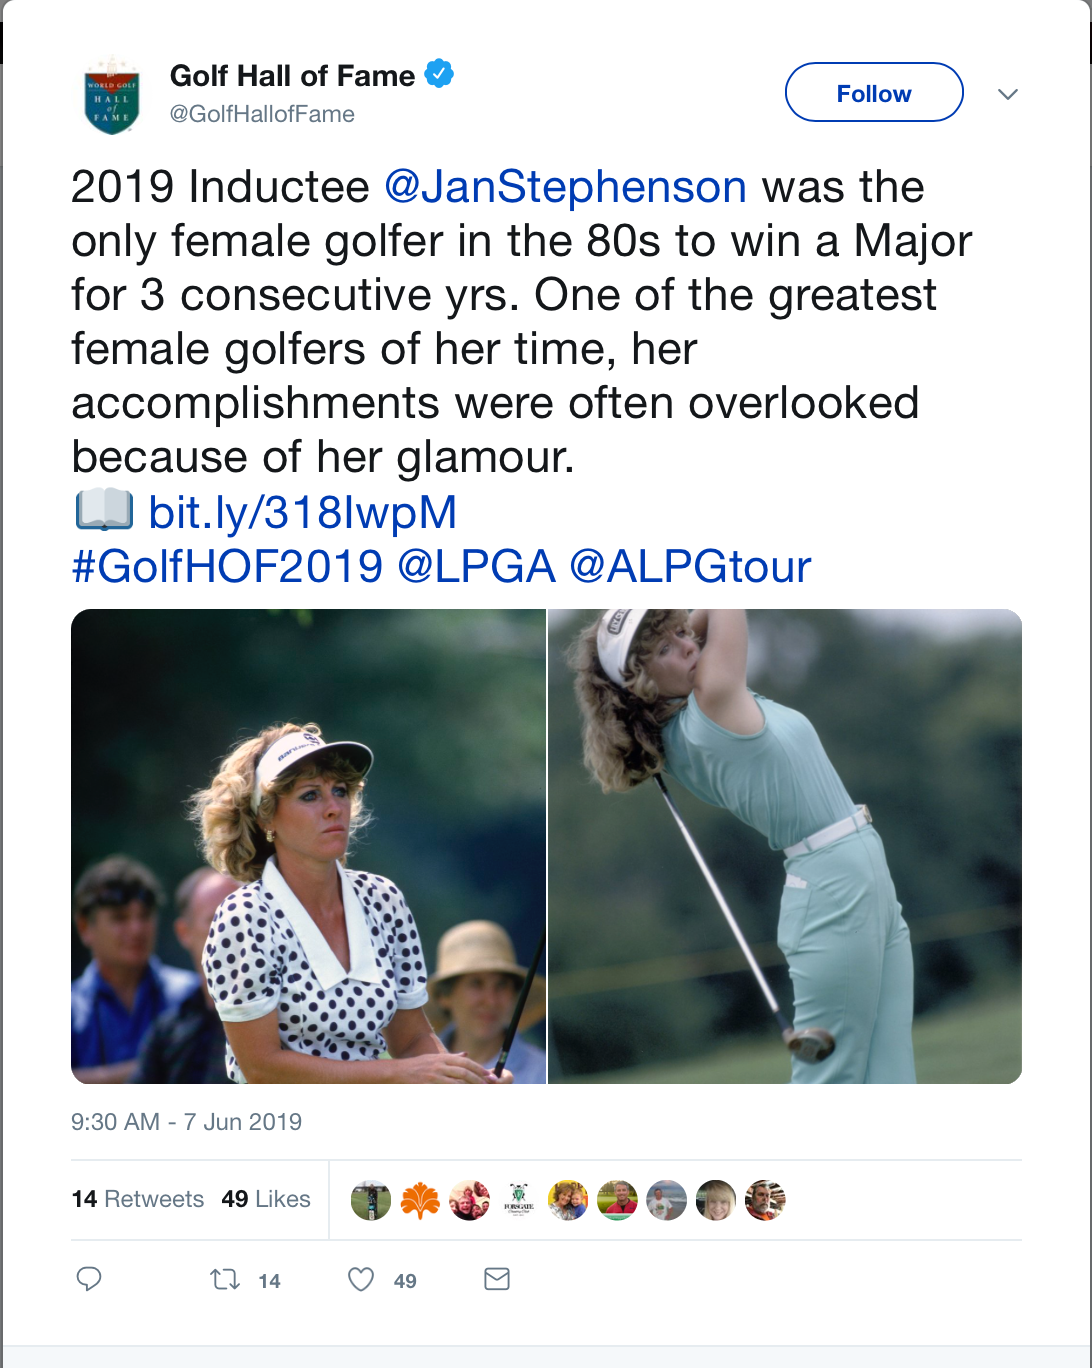Viewport: 1092px width, 1368px height.
Task: Expand the tweet options chevron menu
Action: [1007, 94]
